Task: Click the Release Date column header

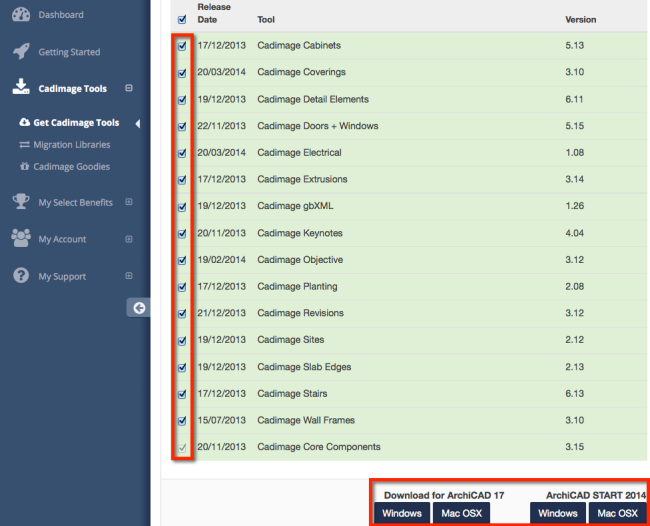Action: point(214,13)
